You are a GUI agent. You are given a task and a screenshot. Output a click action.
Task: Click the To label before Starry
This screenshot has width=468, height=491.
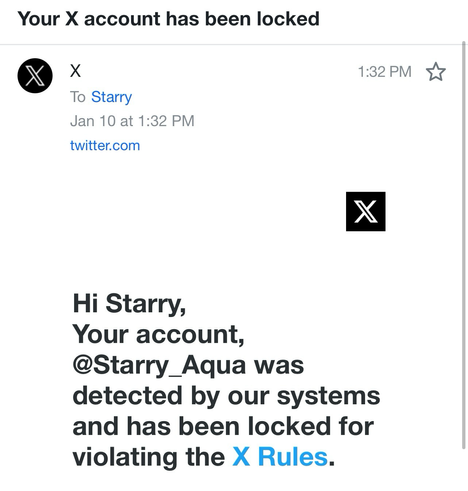pos(78,97)
